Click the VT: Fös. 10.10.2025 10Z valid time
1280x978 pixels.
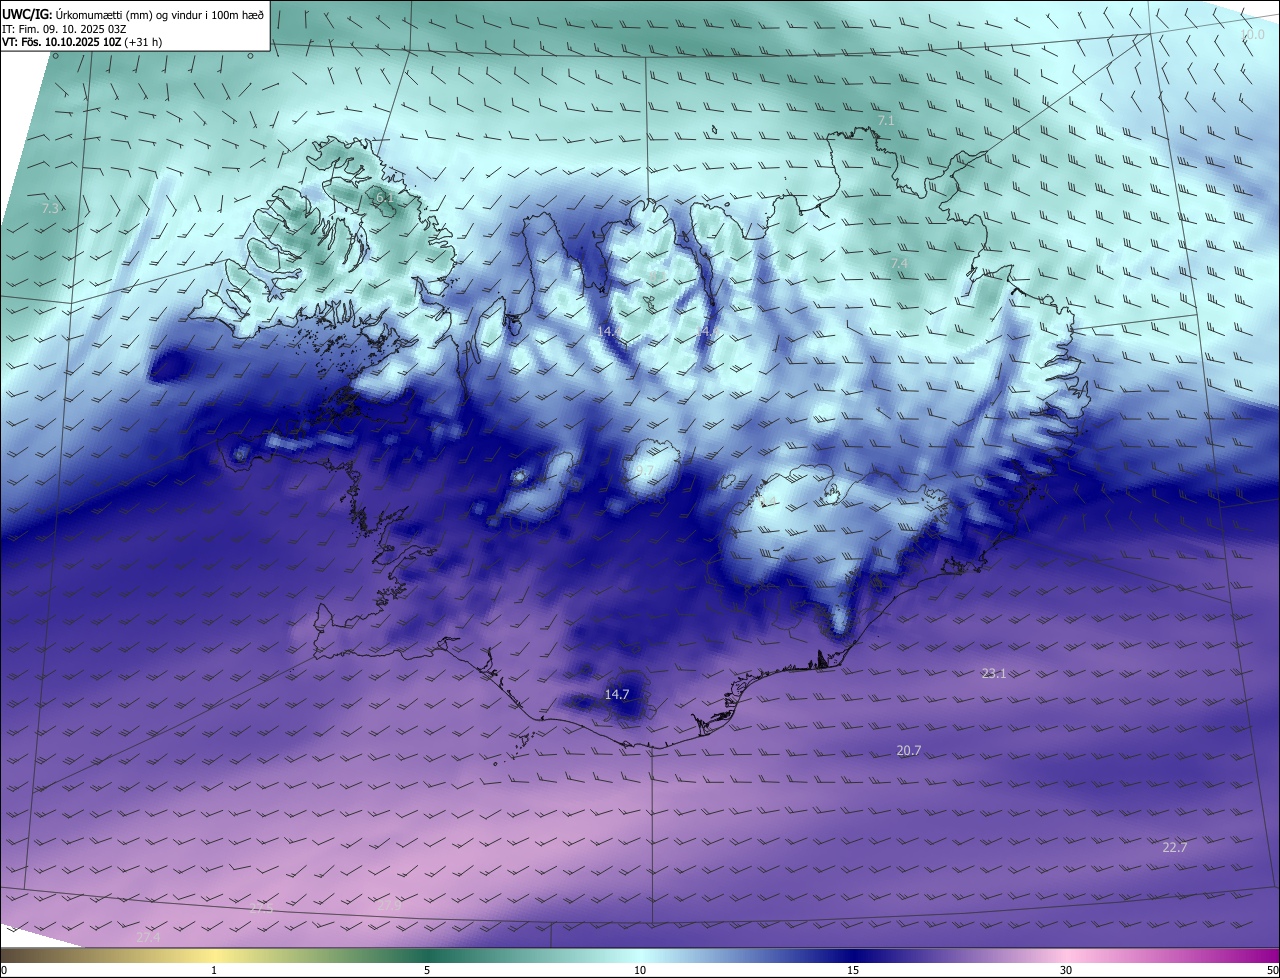82,42
